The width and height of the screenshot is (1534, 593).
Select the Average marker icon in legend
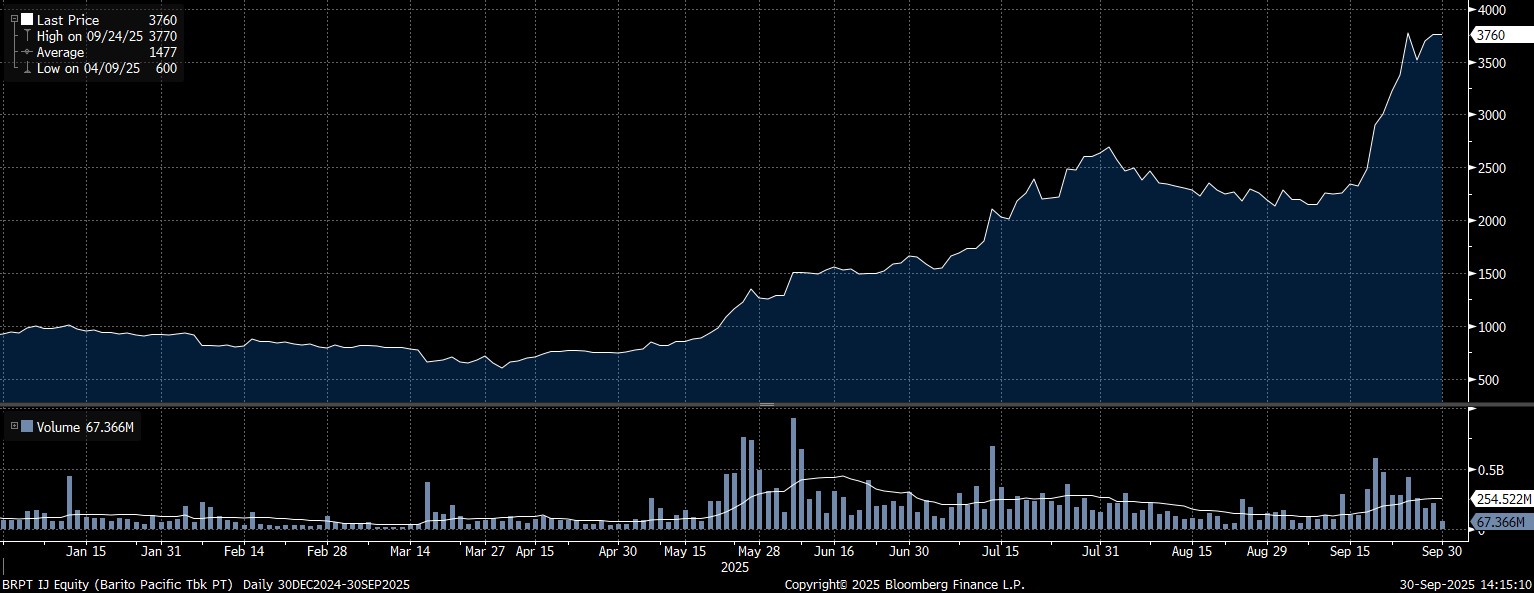(27, 52)
